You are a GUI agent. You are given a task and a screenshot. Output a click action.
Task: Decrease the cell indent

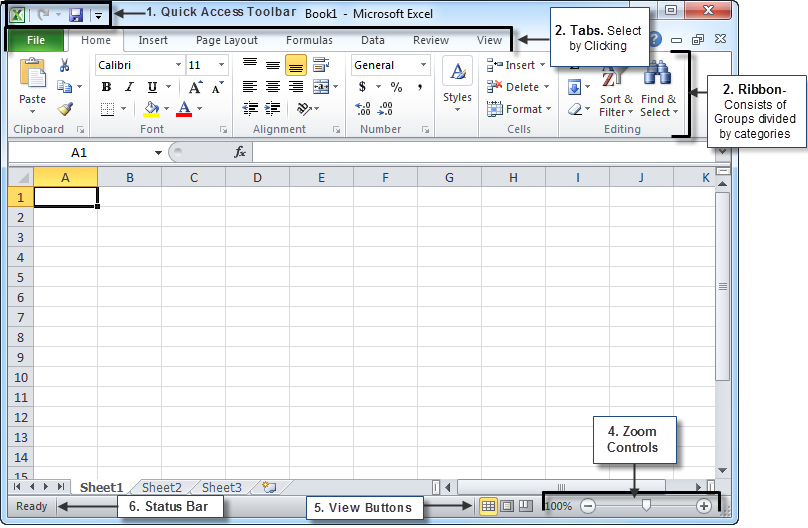pyautogui.click(x=250, y=108)
